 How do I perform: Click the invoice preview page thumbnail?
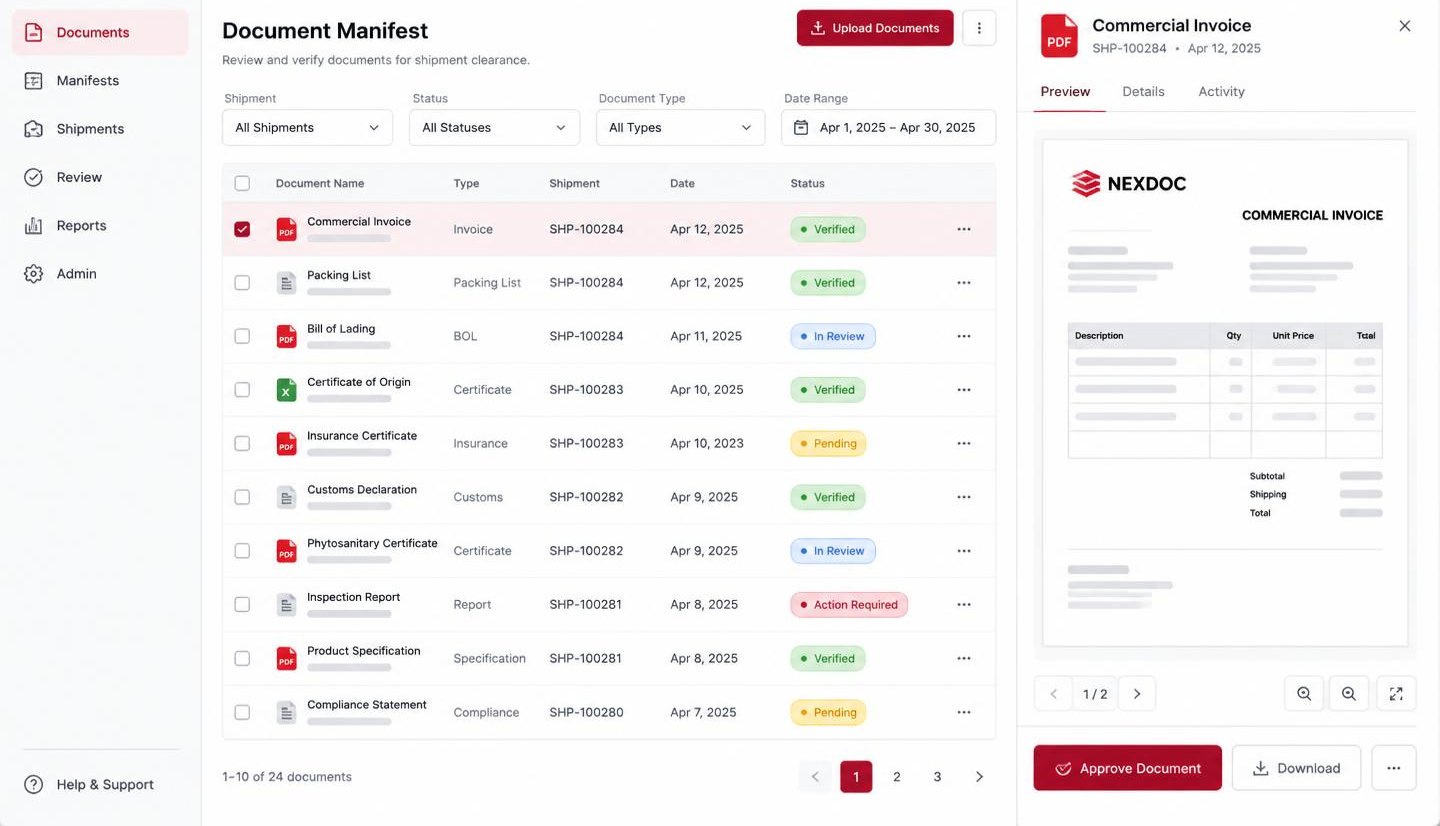1225,392
